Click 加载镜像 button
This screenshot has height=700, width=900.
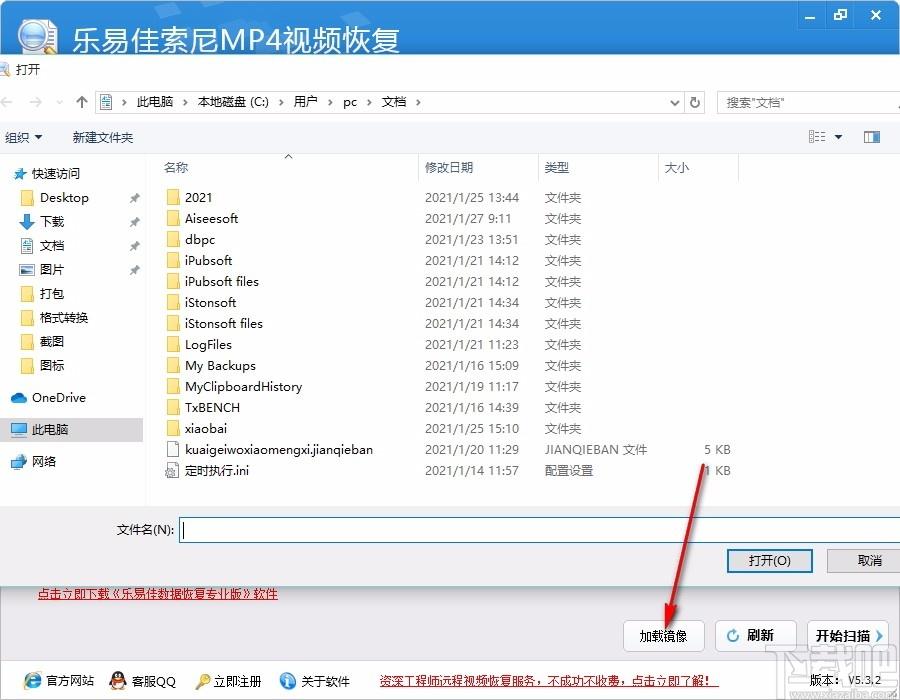[664, 636]
